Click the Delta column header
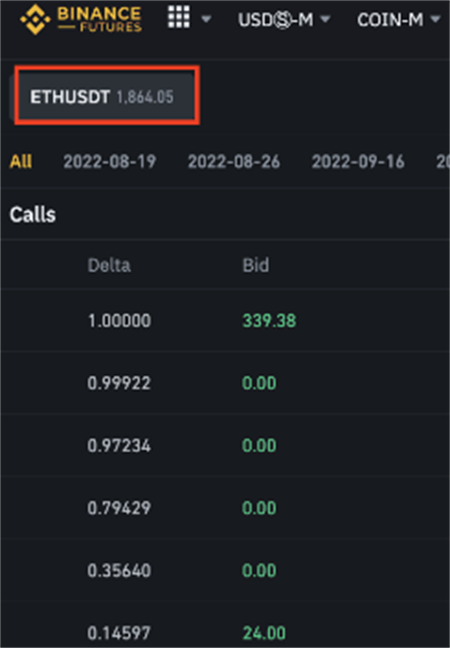This screenshot has width=450, height=648. (x=109, y=265)
